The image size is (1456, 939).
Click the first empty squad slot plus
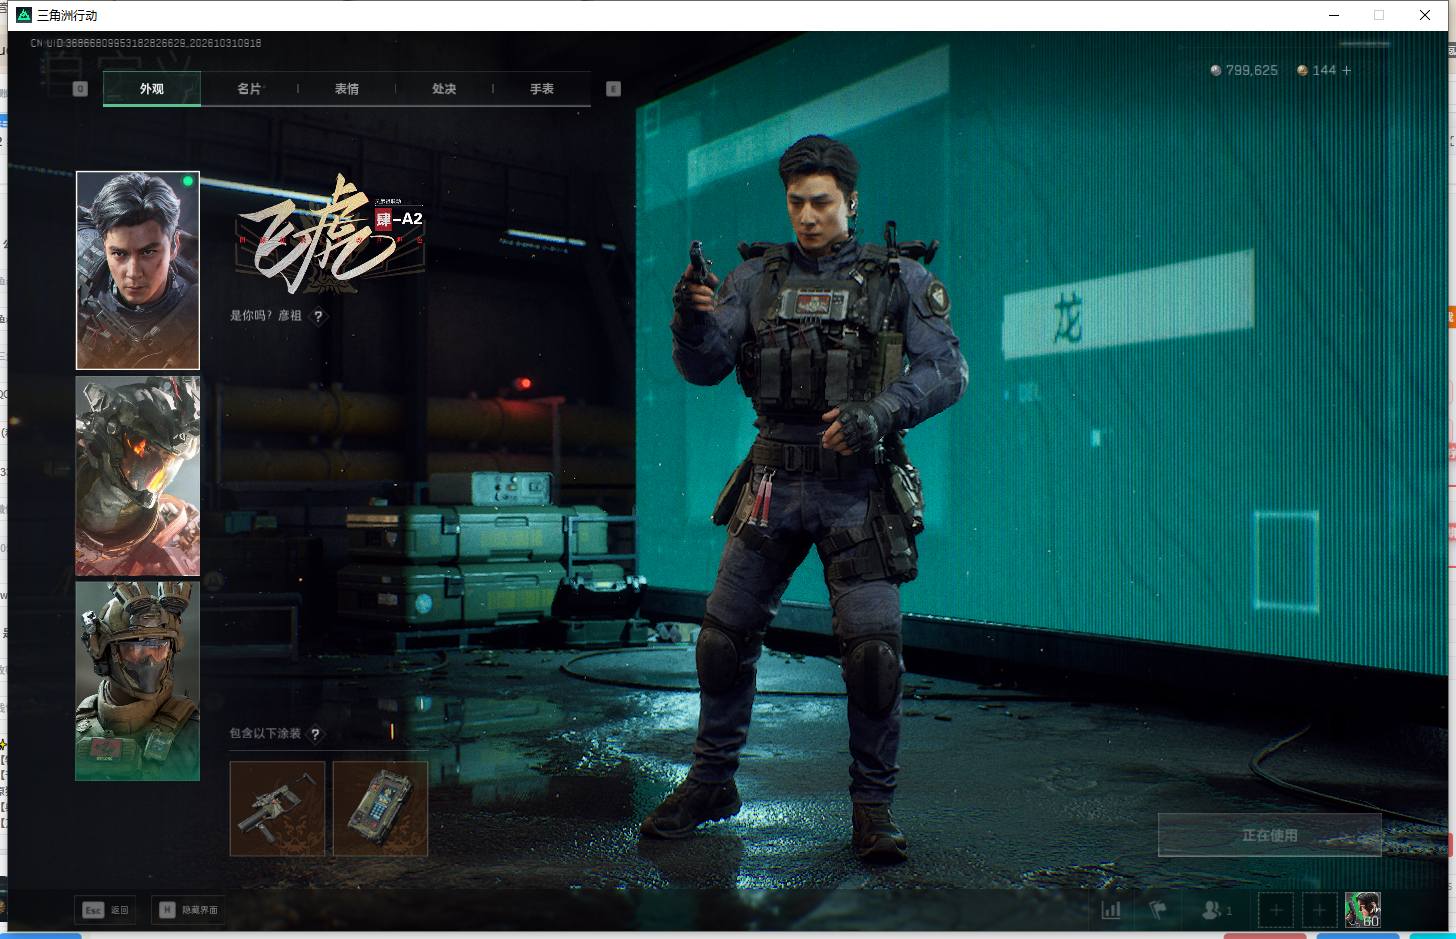click(x=1275, y=910)
